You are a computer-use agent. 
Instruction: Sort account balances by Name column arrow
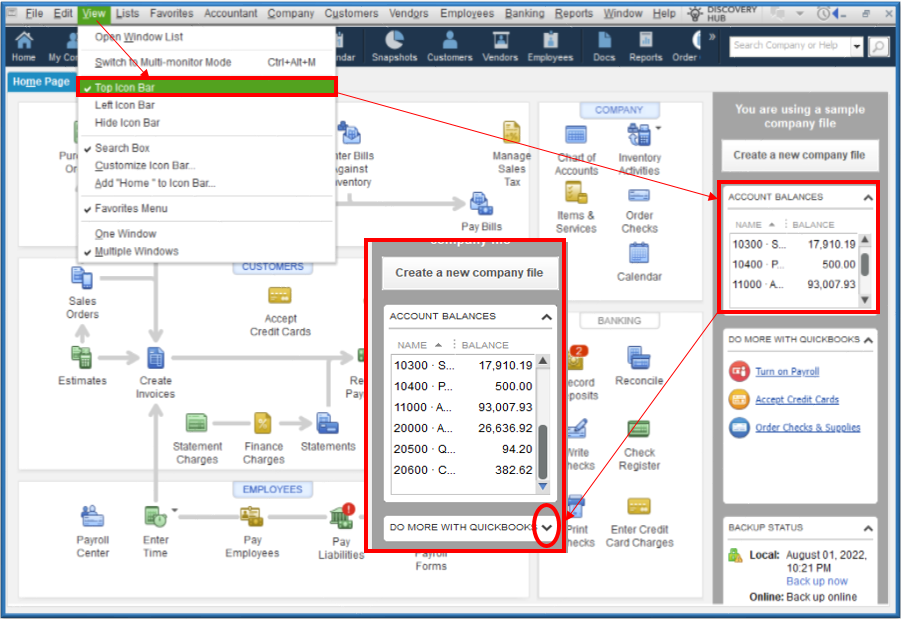pyautogui.click(x=772, y=225)
